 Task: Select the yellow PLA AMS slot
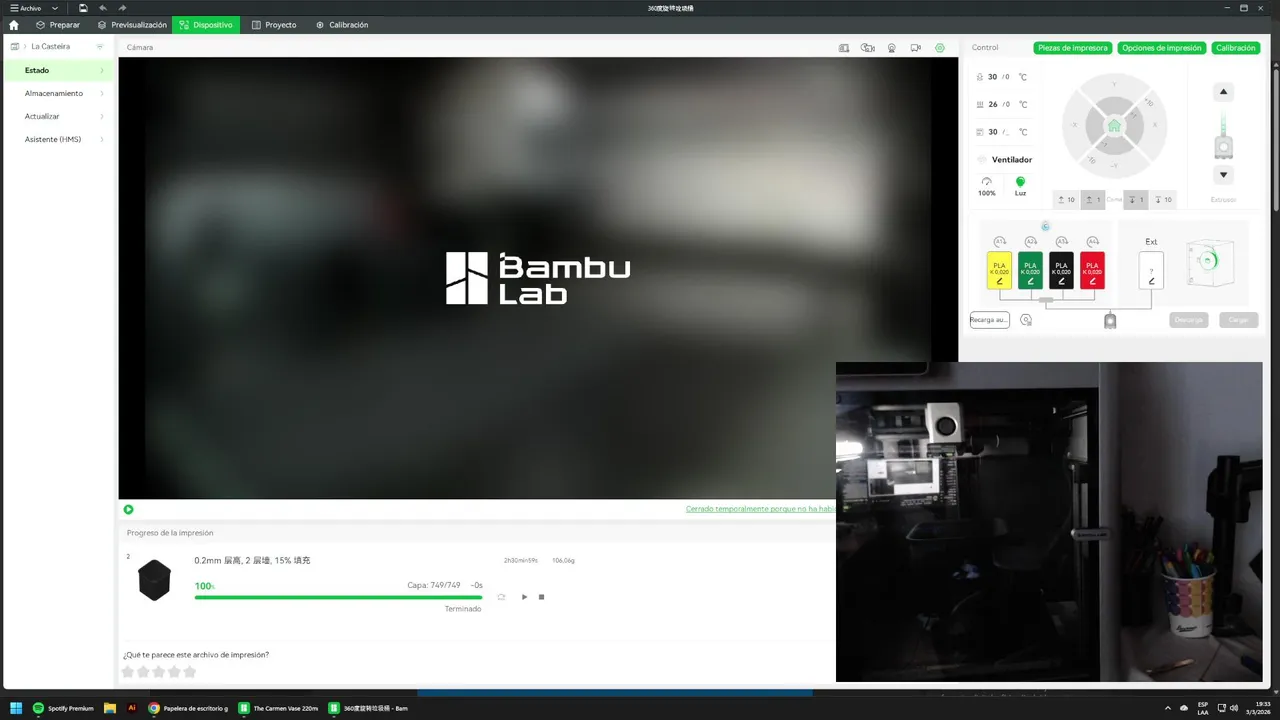[999, 271]
